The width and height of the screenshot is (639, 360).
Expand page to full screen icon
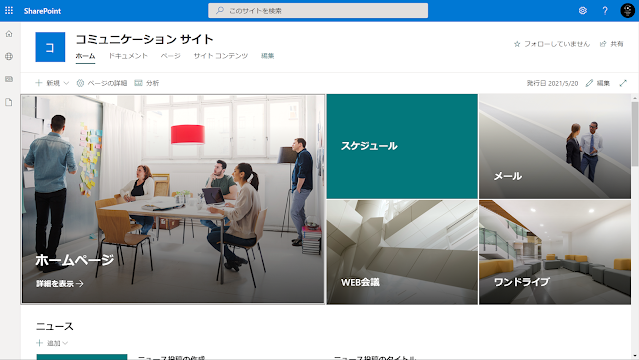[x=623, y=83]
